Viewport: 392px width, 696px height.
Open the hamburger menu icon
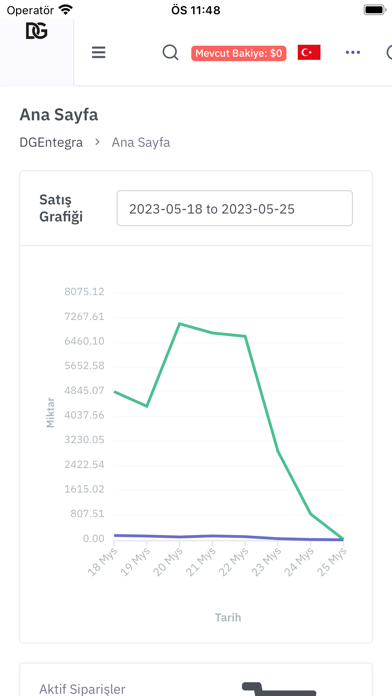pos(99,53)
